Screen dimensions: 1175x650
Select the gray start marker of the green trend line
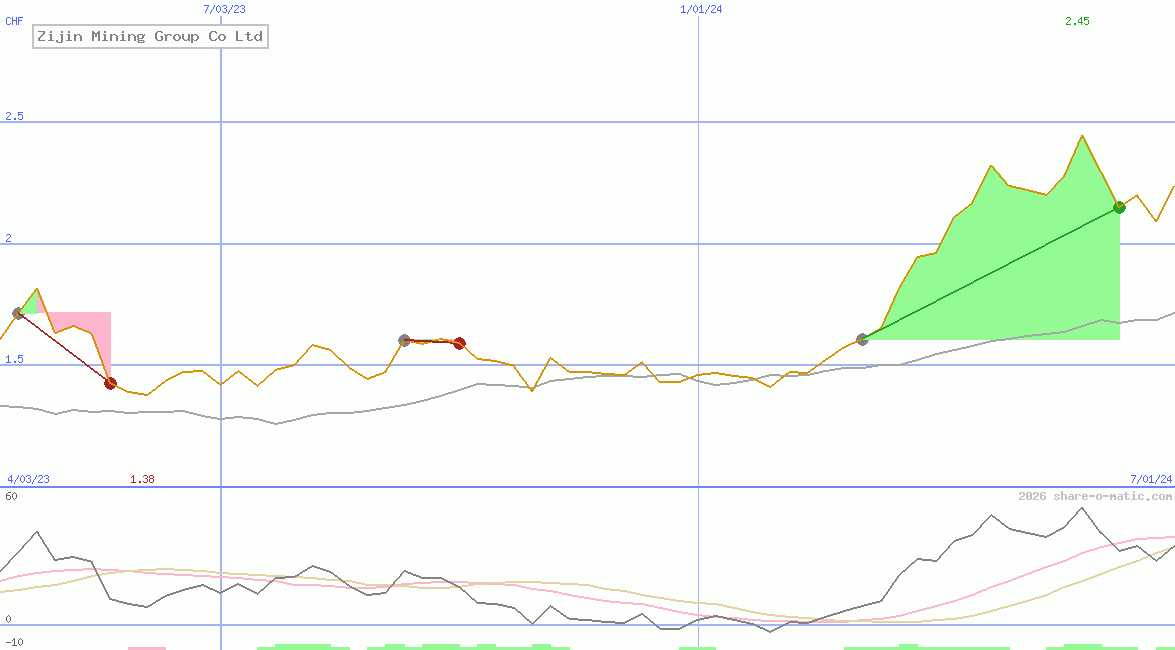[861, 339]
